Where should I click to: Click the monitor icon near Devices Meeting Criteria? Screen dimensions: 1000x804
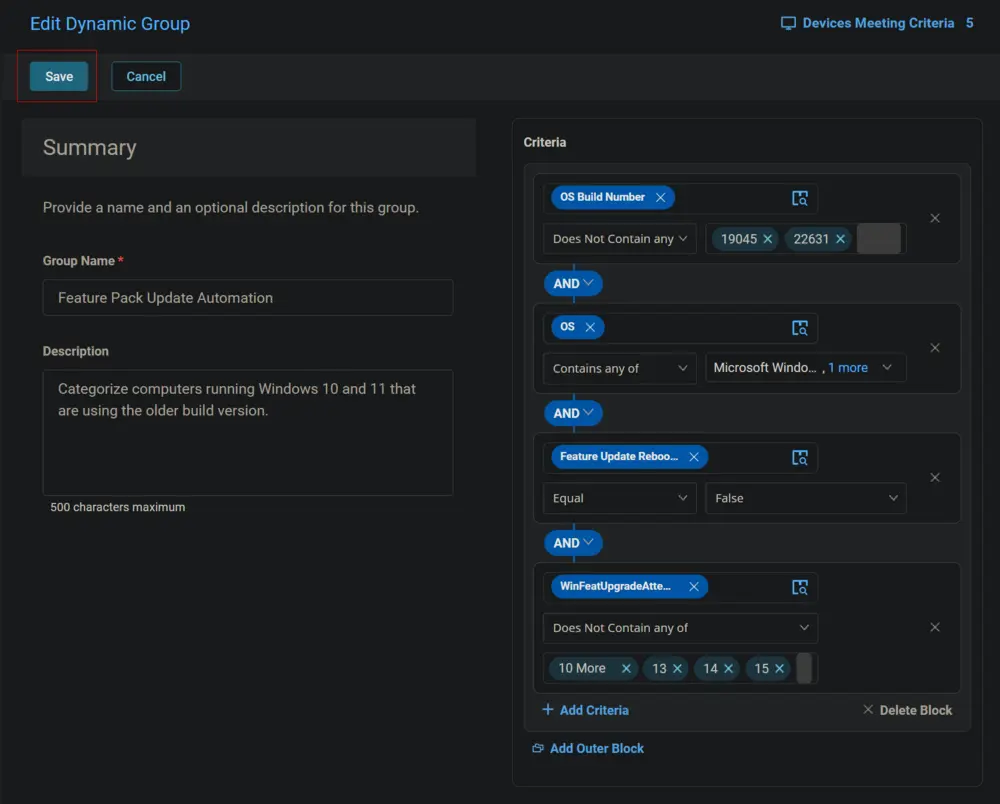tap(788, 24)
